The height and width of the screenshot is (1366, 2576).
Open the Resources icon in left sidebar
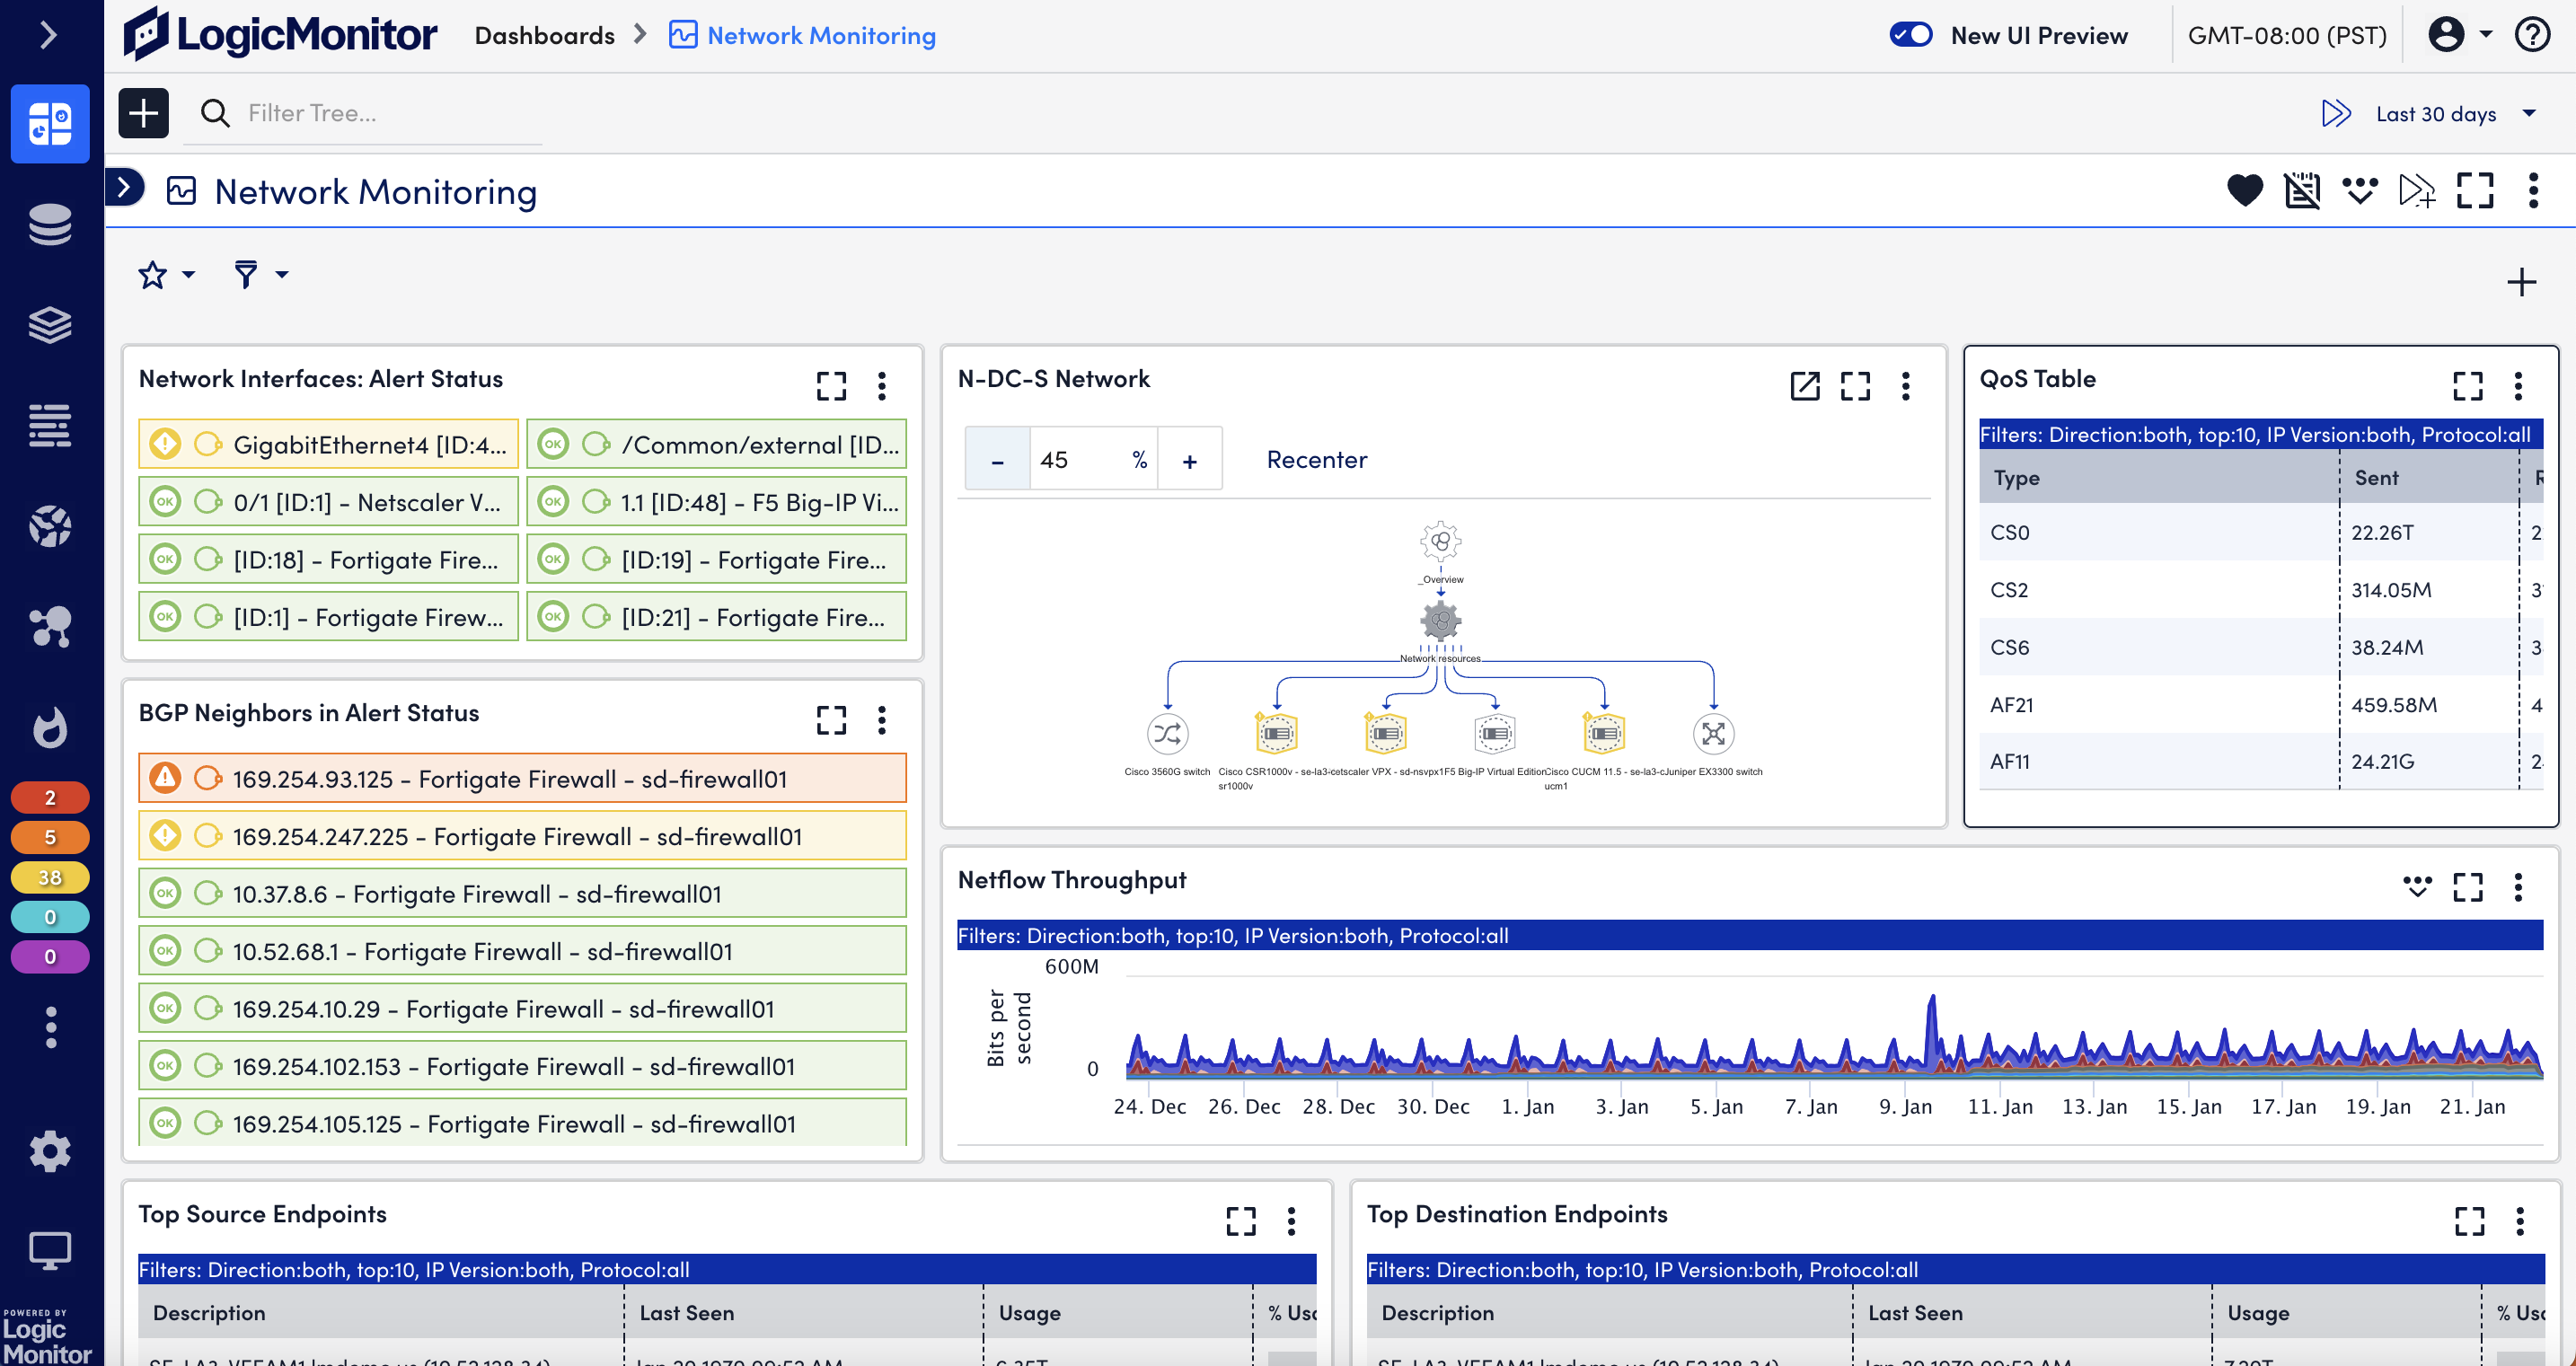[49, 224]
